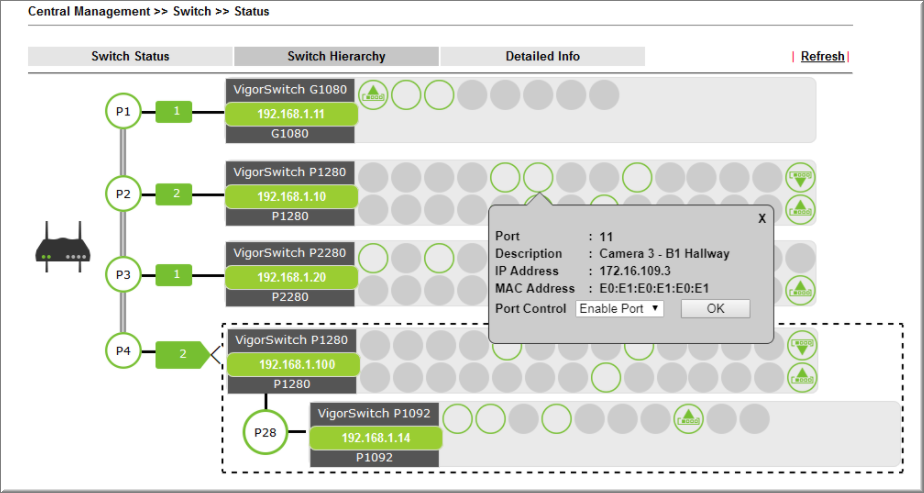Collapse the group tag 2 beside P4
Image resolution: width=924 pixels, height=493 pixels.
183,354
